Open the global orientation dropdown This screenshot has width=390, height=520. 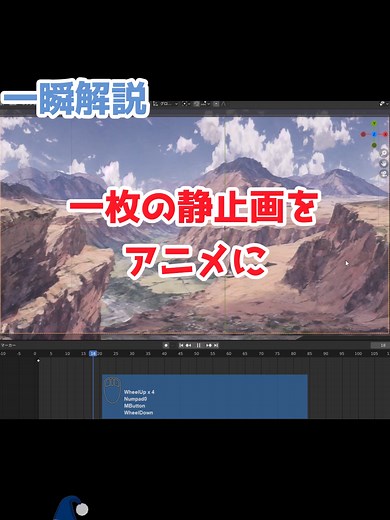(169, 104)
